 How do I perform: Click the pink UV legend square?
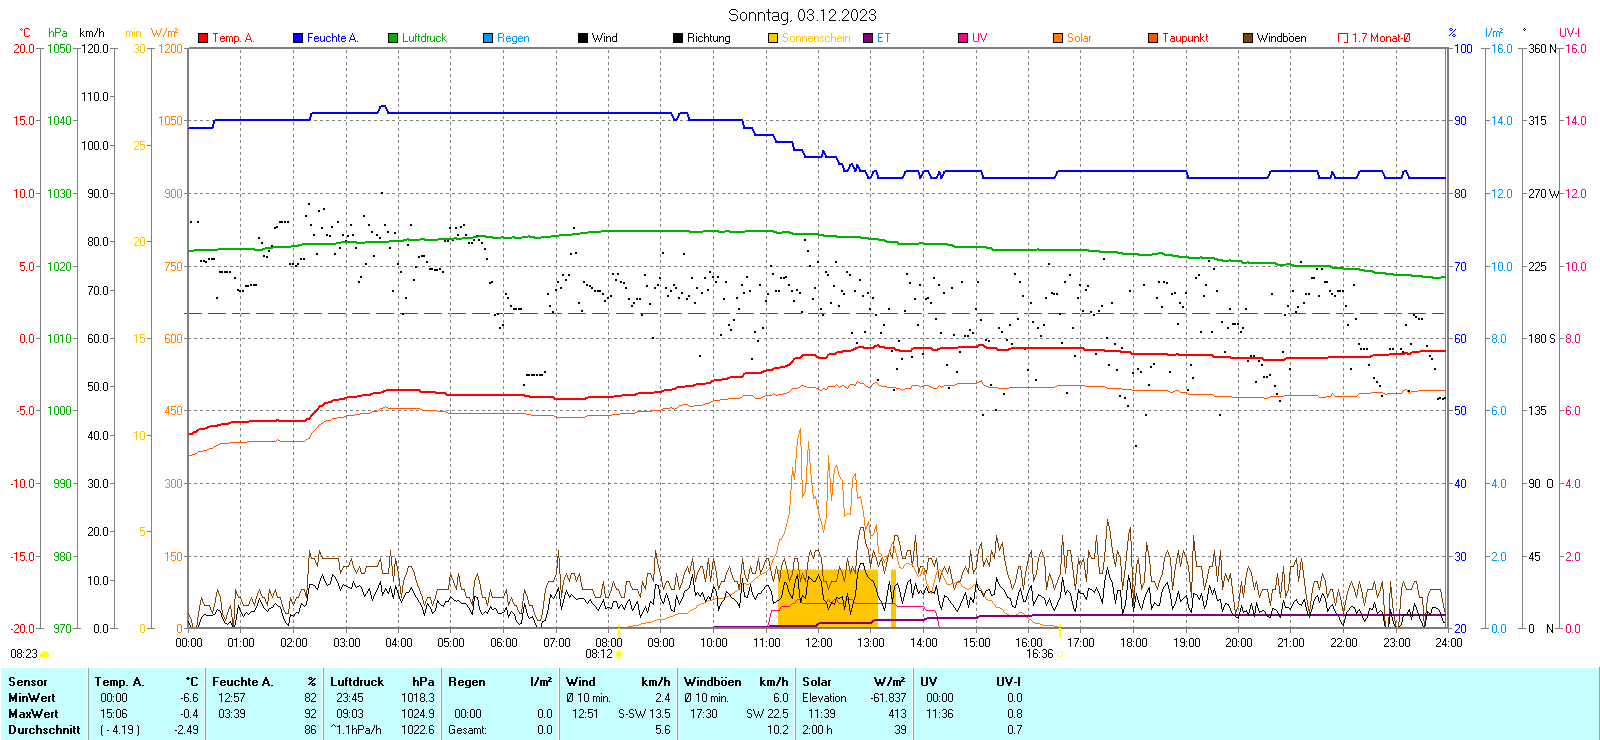[963, 38]
